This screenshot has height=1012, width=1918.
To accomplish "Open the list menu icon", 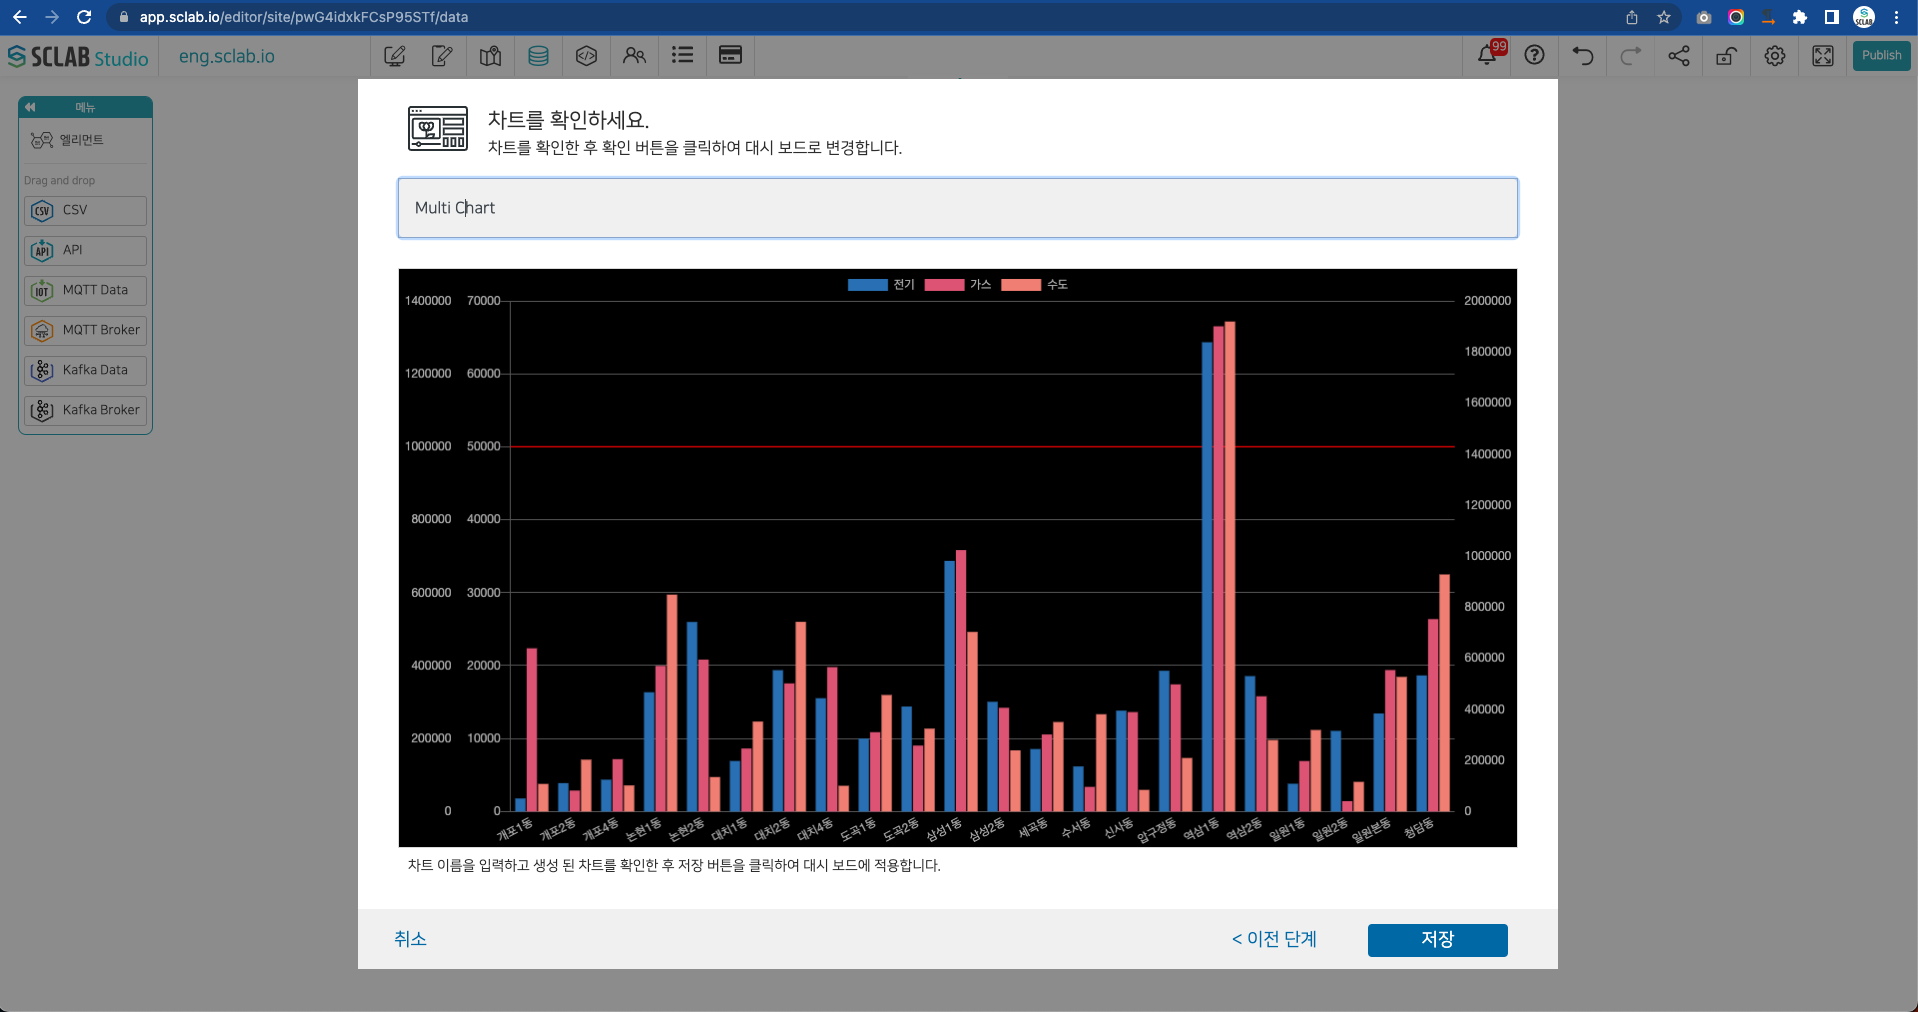I will click(x=682, y=55).
